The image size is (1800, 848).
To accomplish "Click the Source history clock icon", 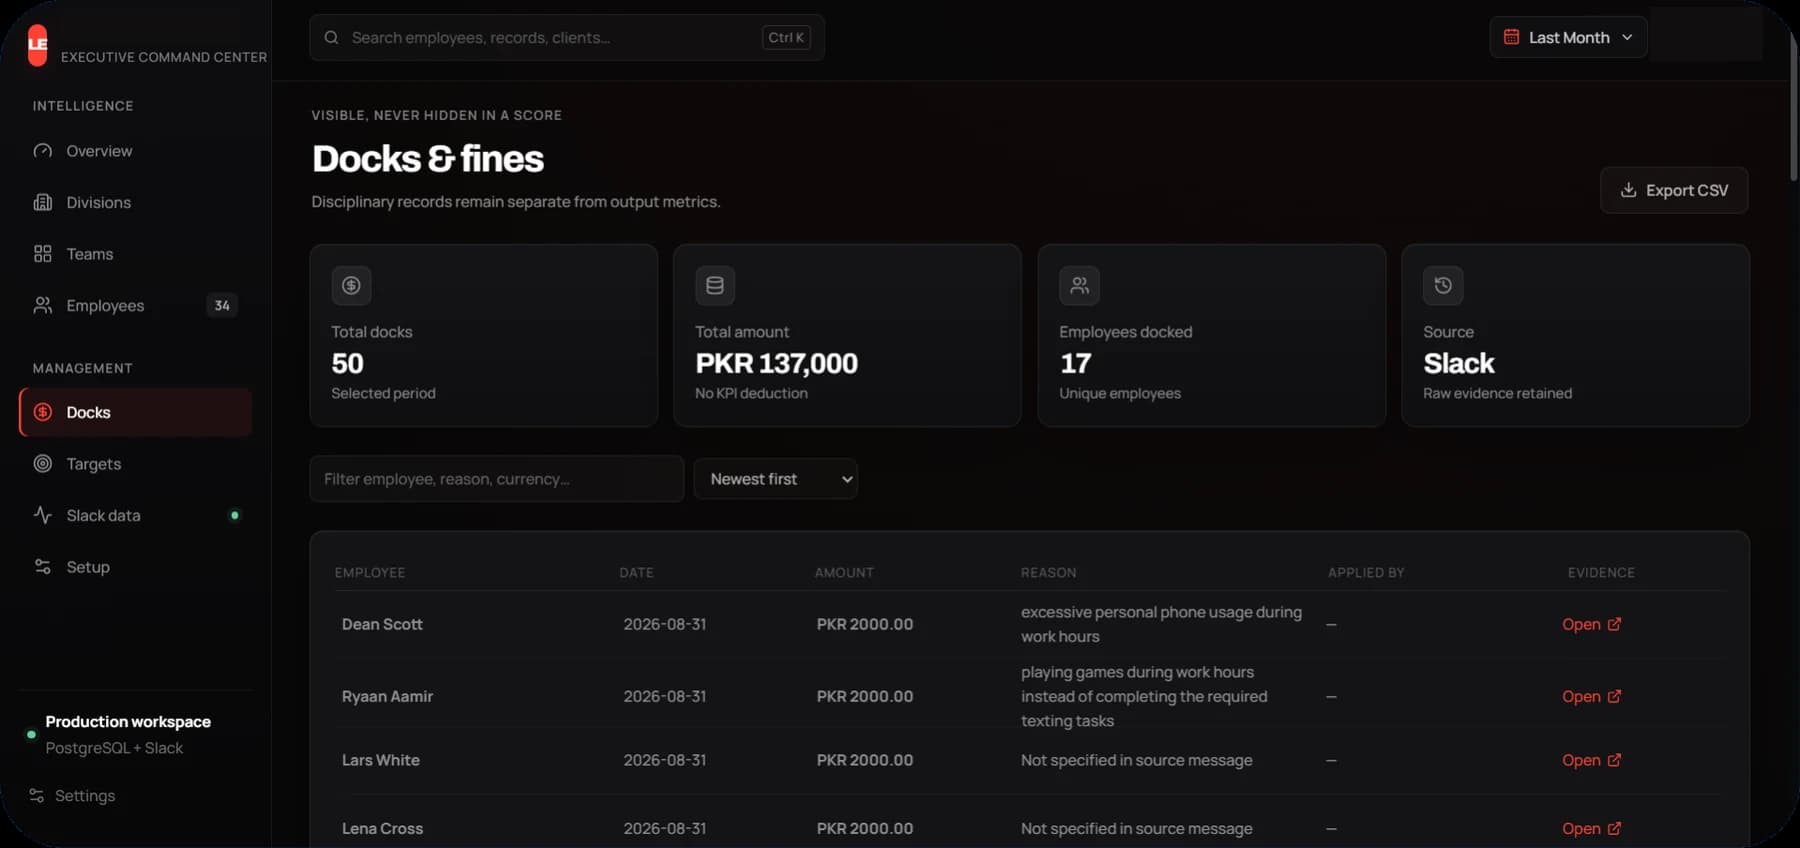I will [x=1443, y=285].
